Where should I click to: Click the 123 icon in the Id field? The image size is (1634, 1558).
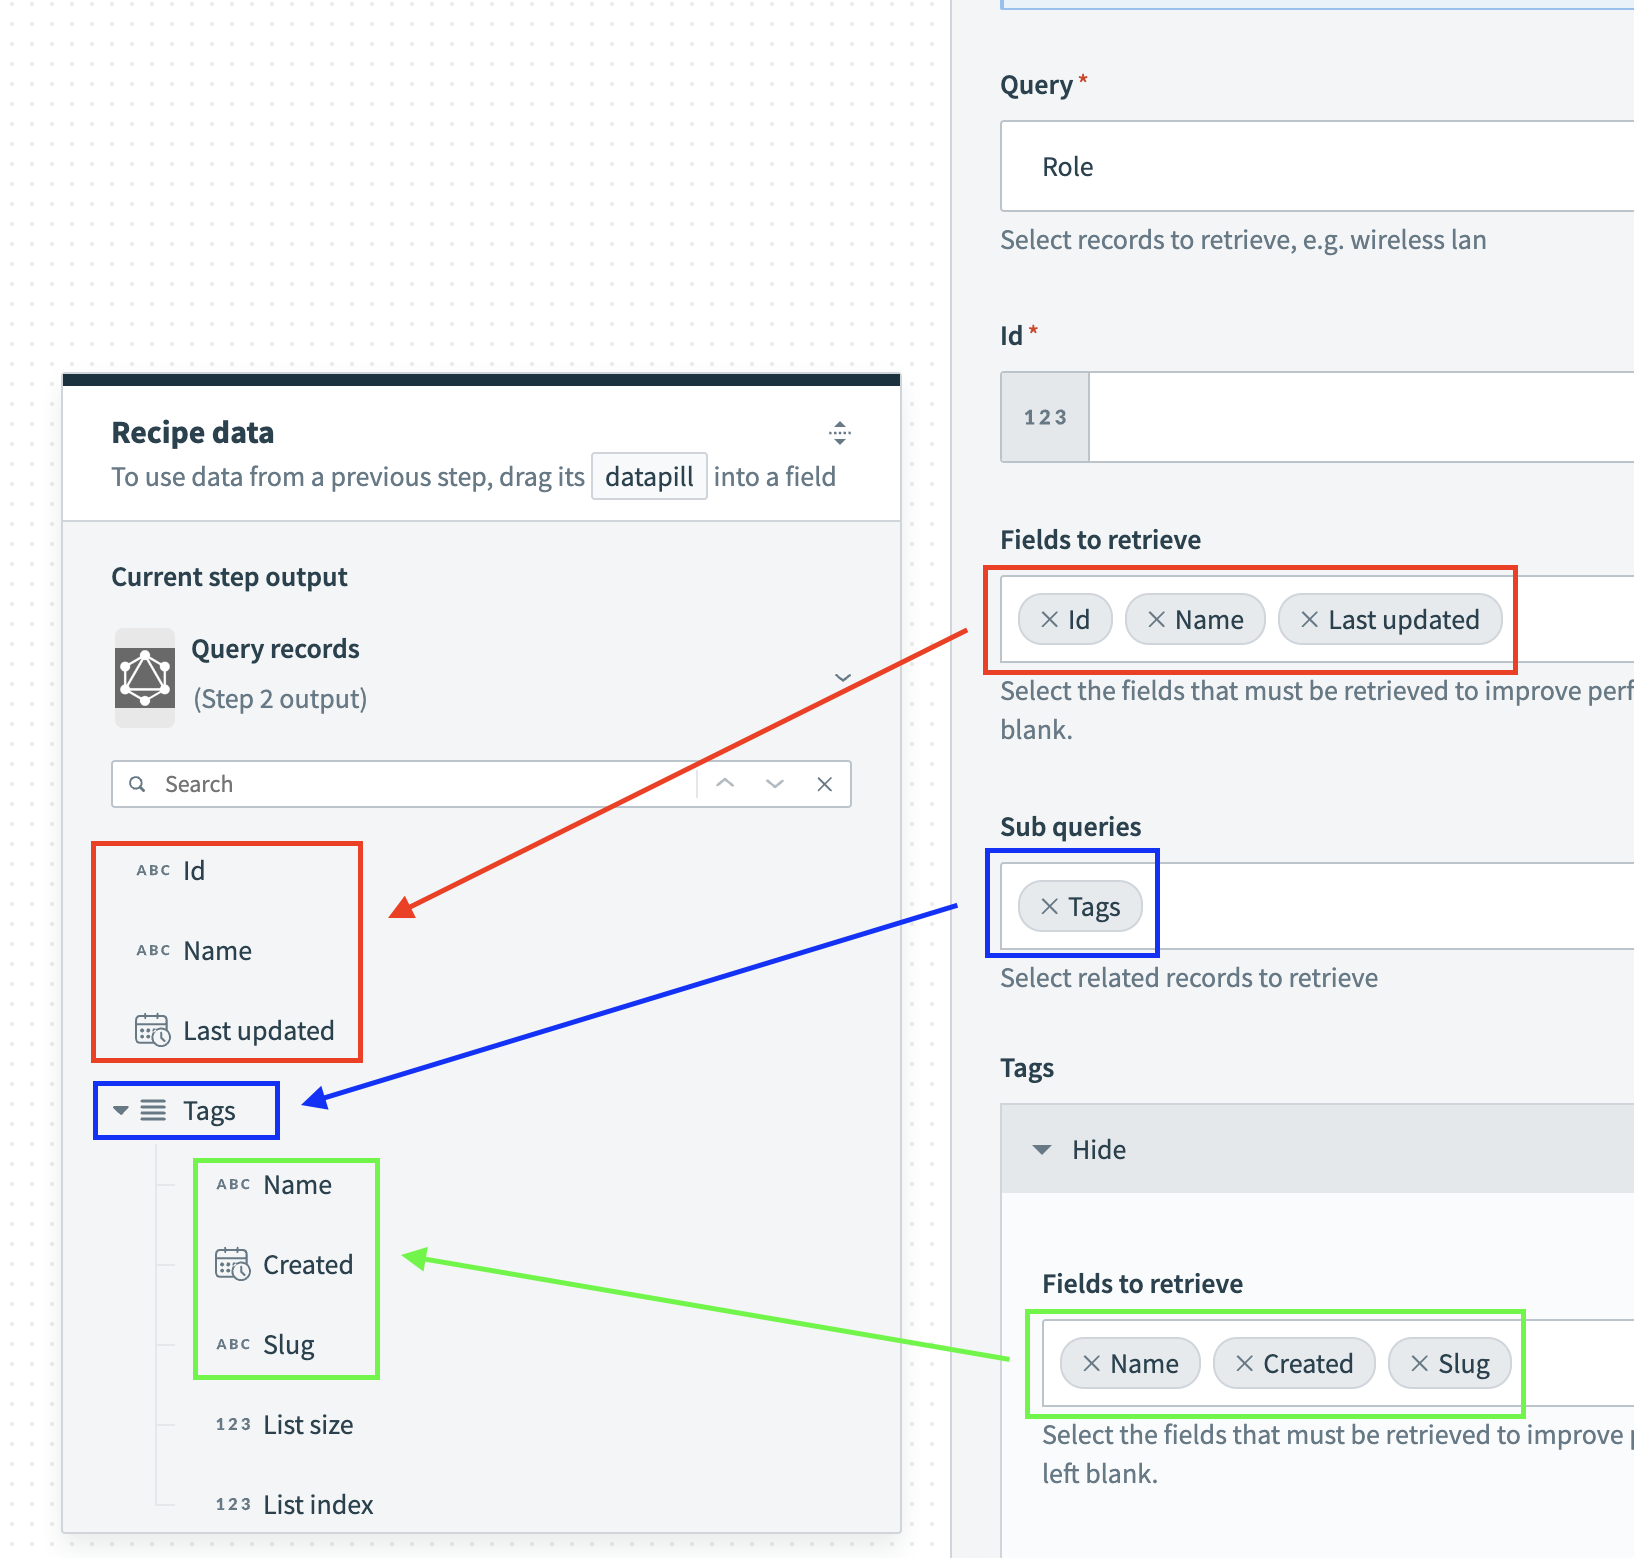point(1044,417)
